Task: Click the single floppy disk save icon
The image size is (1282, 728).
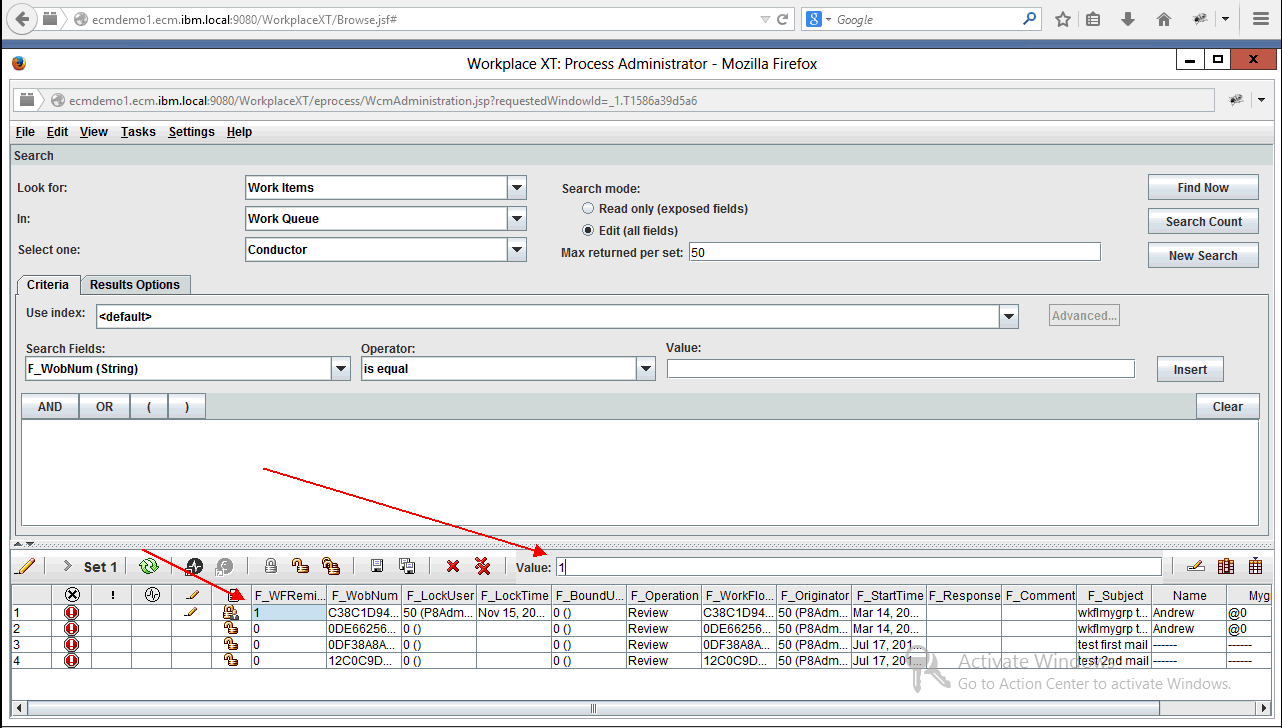Action: coord(377,567)
